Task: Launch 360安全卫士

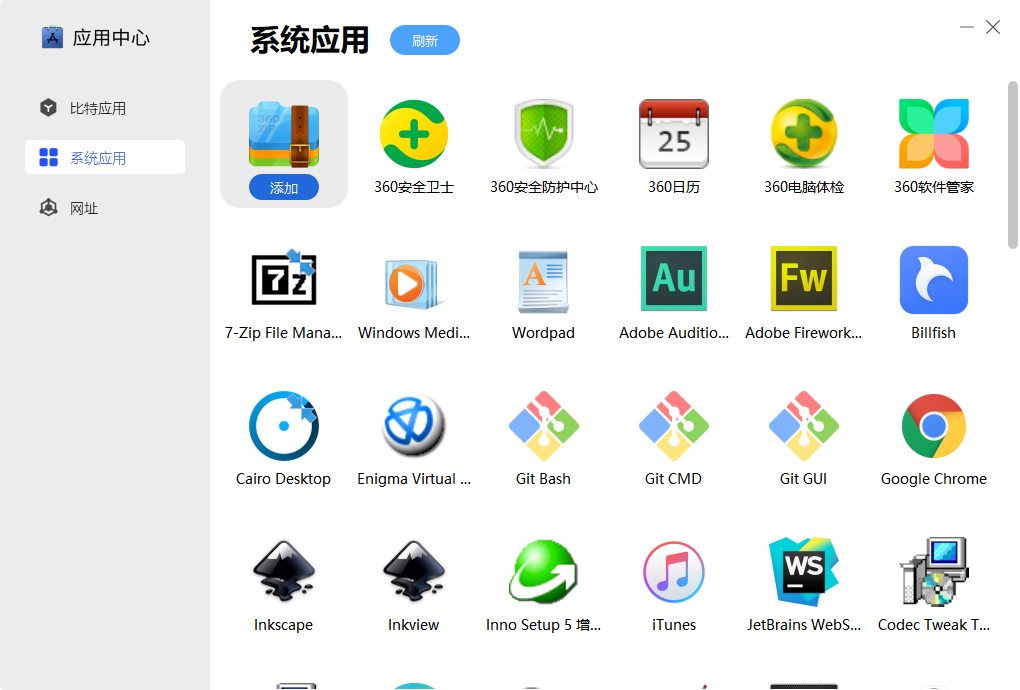Action: point(413,133)
